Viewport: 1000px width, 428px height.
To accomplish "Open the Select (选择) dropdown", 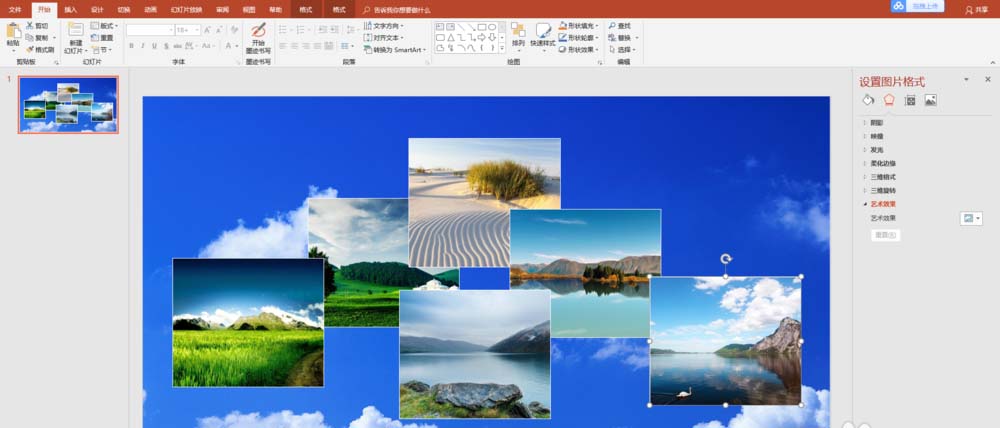I will [622, 50].
